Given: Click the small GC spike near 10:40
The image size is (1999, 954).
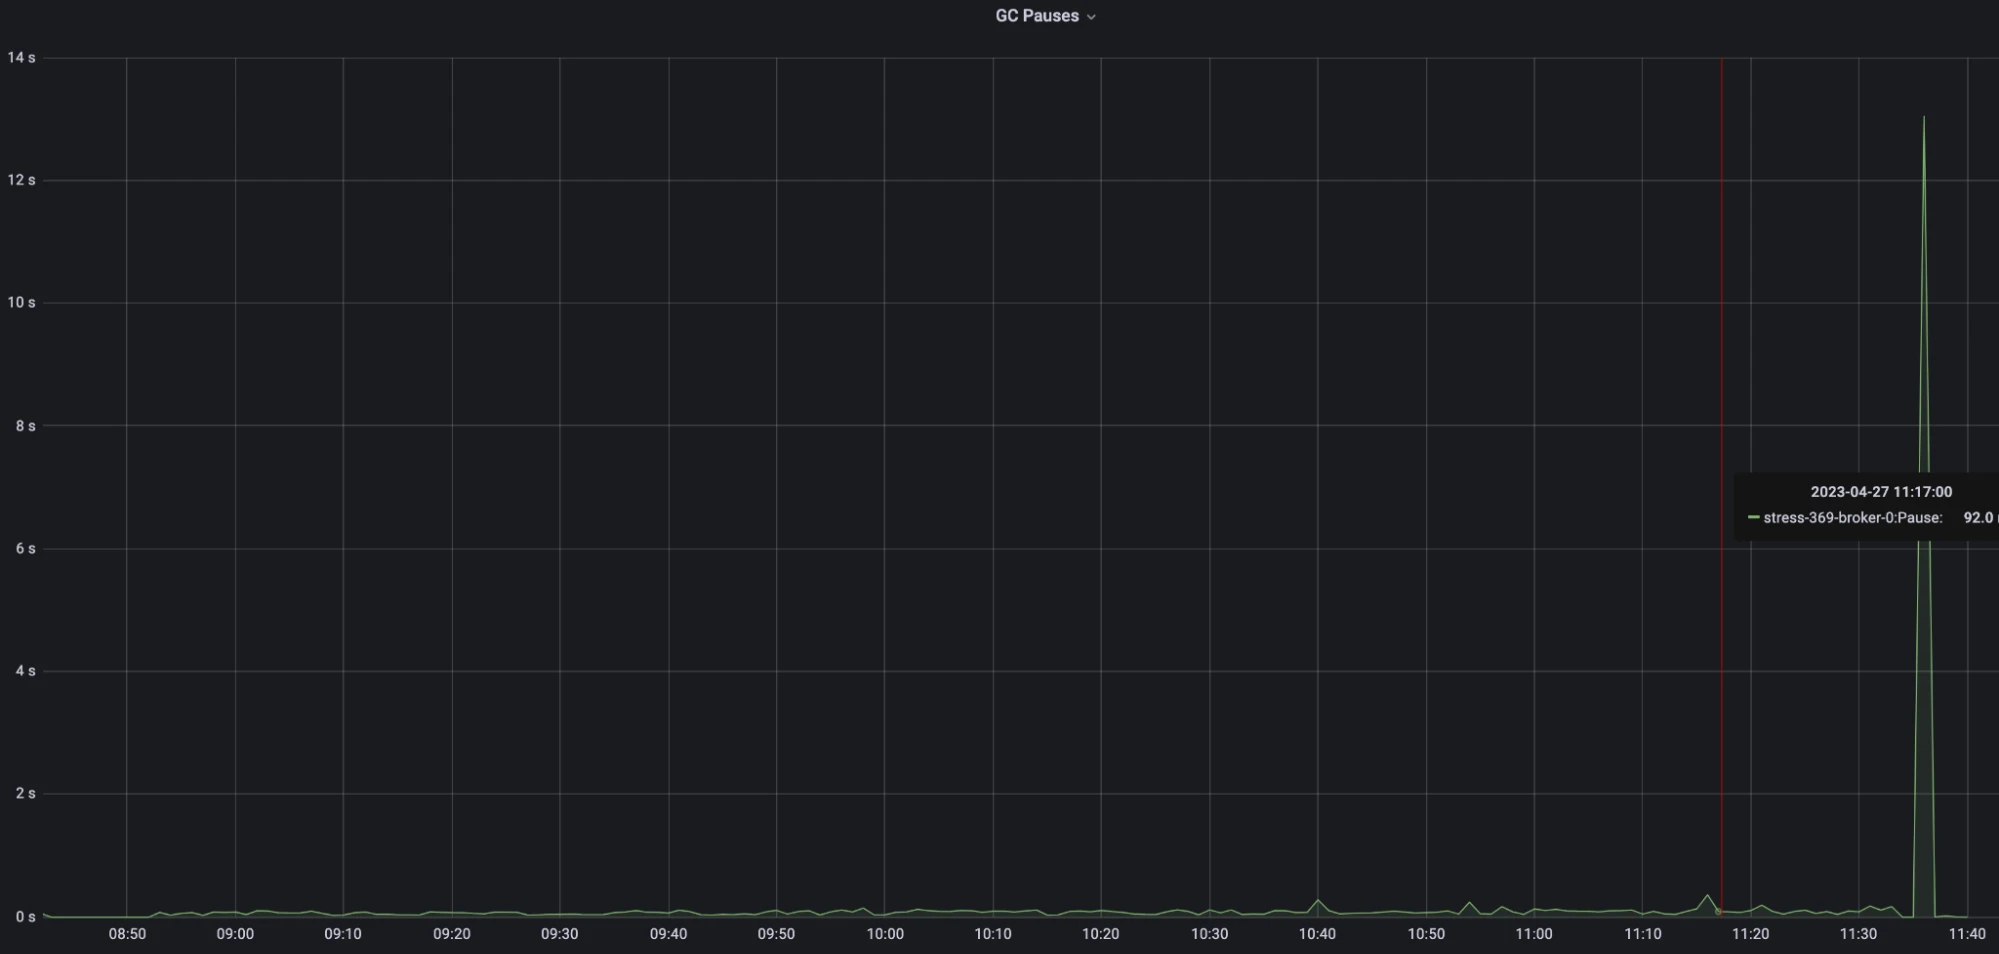Looking at the screenshot, I should [x=1320, y=902].
